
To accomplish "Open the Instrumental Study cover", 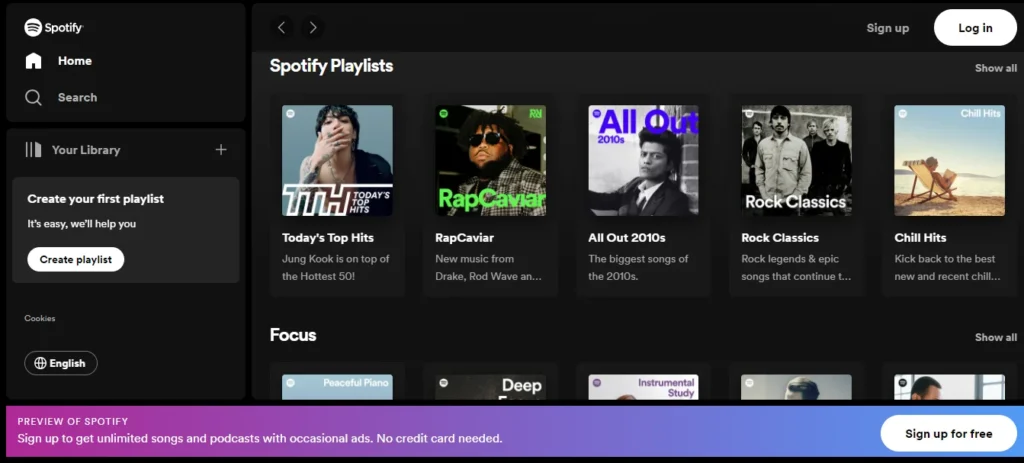I will [x=643, y=387].
